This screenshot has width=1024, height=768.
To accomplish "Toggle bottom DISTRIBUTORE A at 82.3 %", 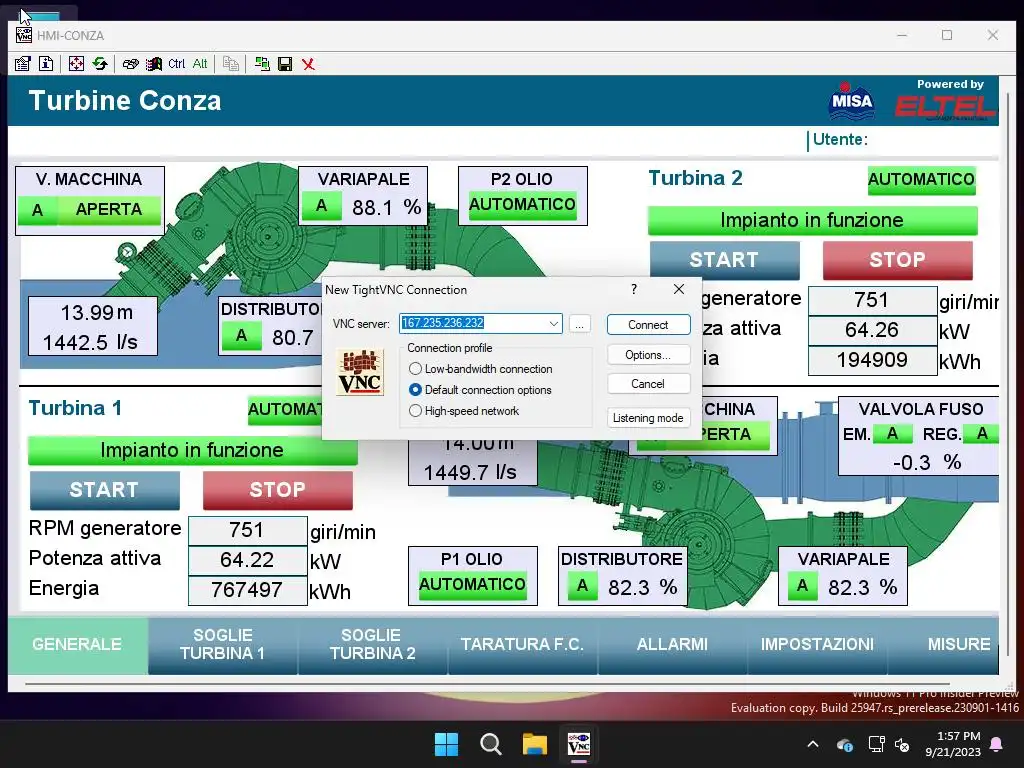I will tap(582, 586).
